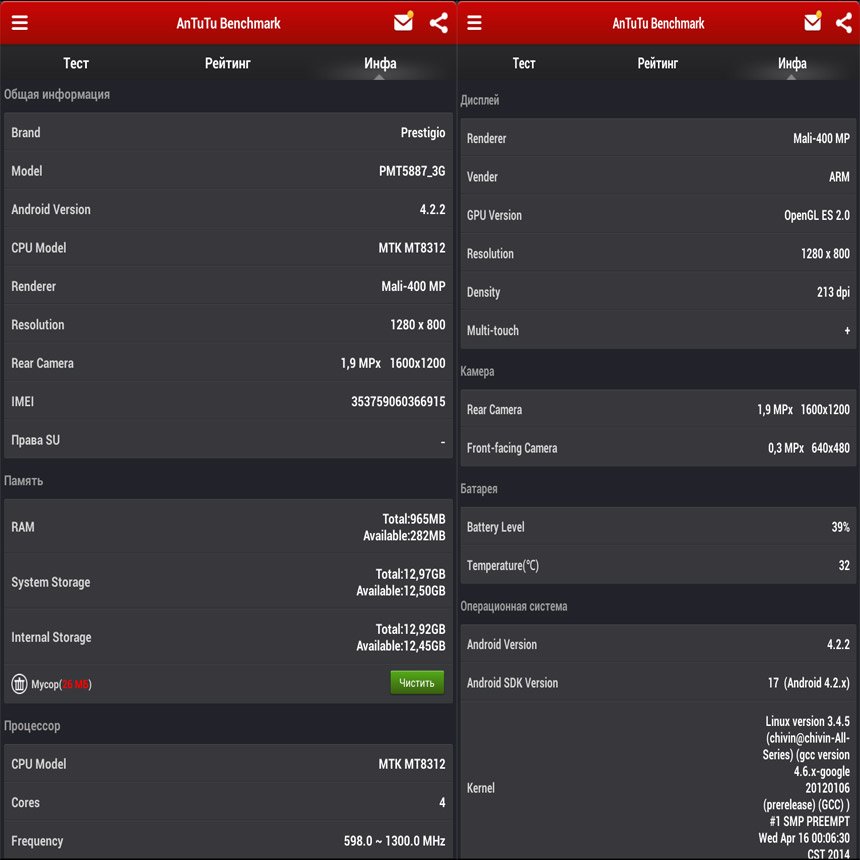Viewport: 860px width, 860px height.
Task: Switch to Рейтинг tab in left screenshot
Action: tap(228, 63)
